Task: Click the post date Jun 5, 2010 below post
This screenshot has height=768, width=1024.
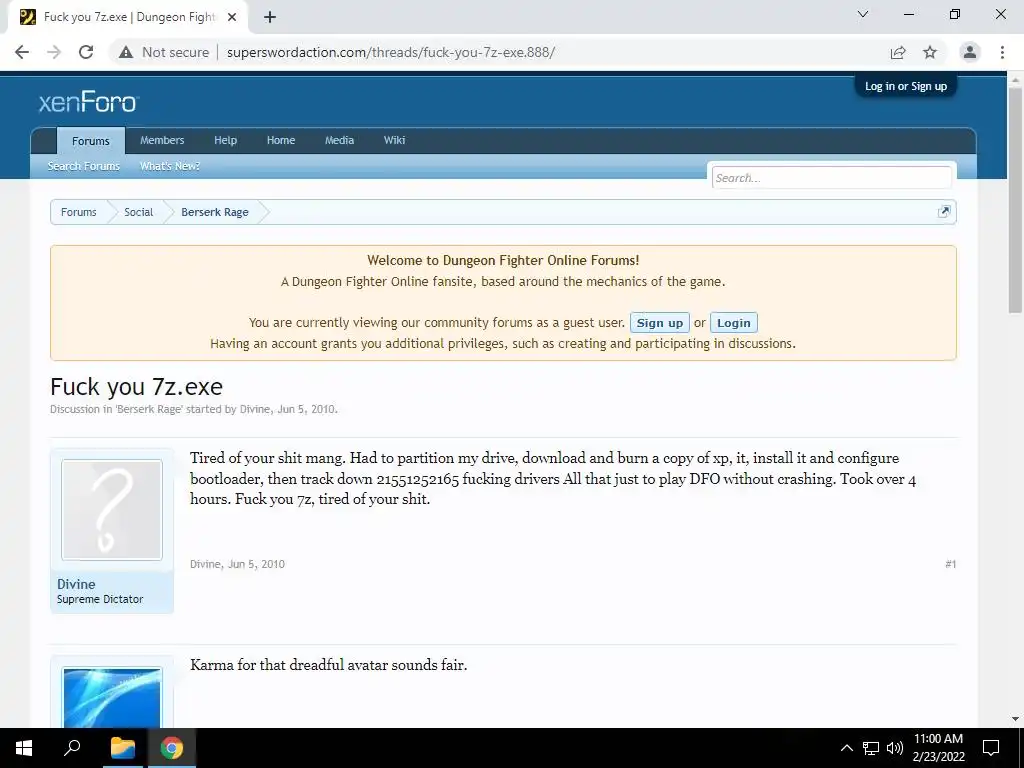Action: click(256, 564)
